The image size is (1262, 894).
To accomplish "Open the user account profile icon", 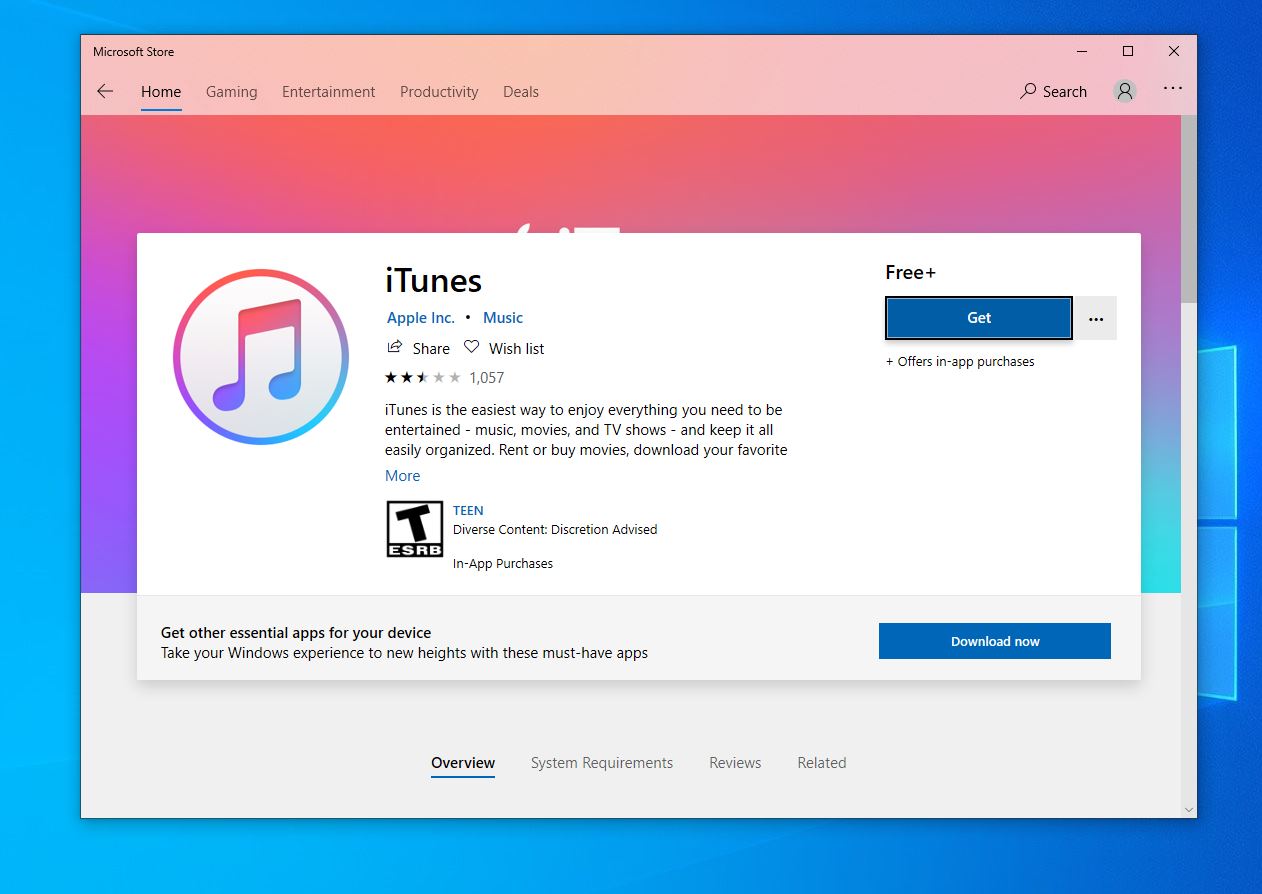I will click(x=1125, y=91).
